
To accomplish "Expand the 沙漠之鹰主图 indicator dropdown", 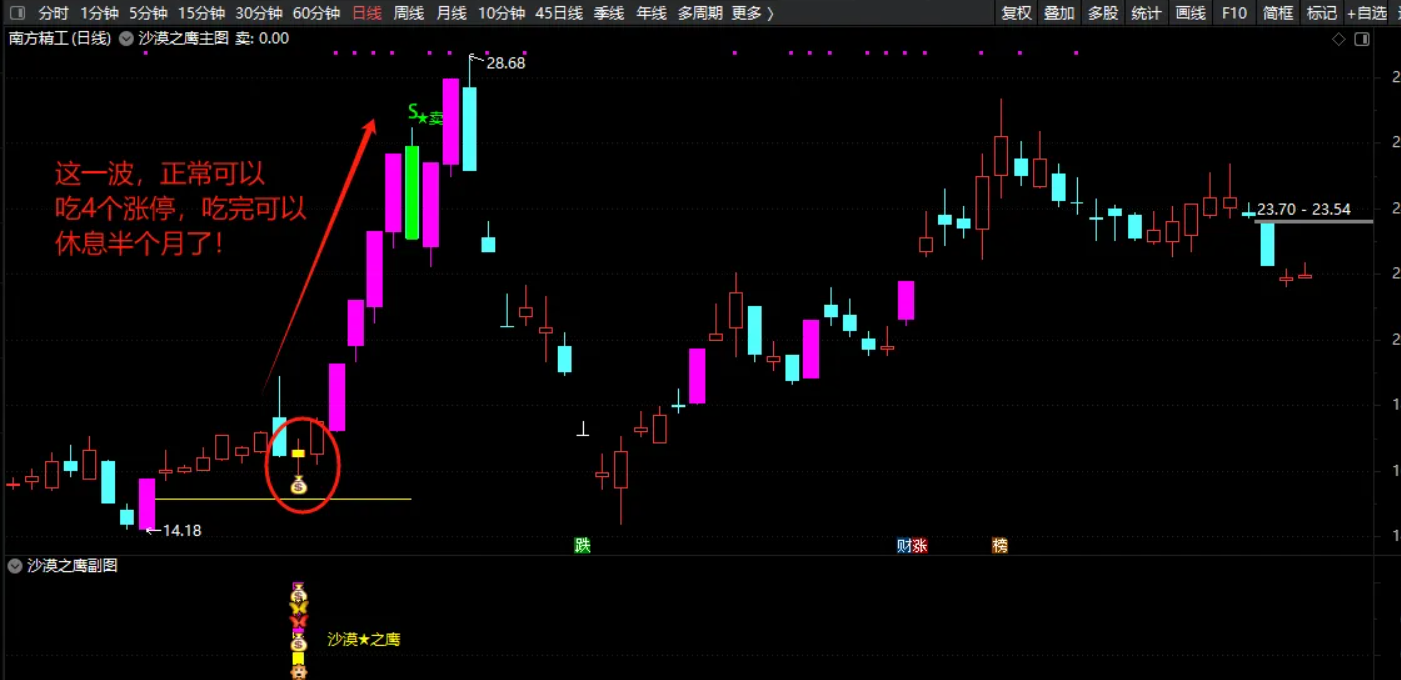I will point(125,39).
